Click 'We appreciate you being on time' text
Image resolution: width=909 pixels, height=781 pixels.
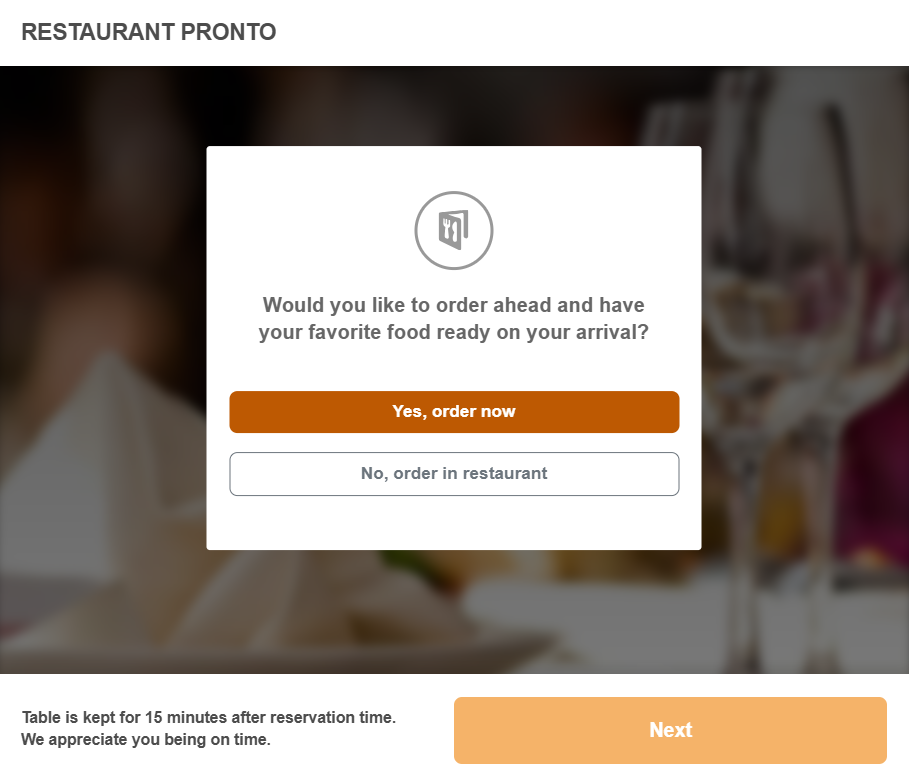tap(146, 740)
